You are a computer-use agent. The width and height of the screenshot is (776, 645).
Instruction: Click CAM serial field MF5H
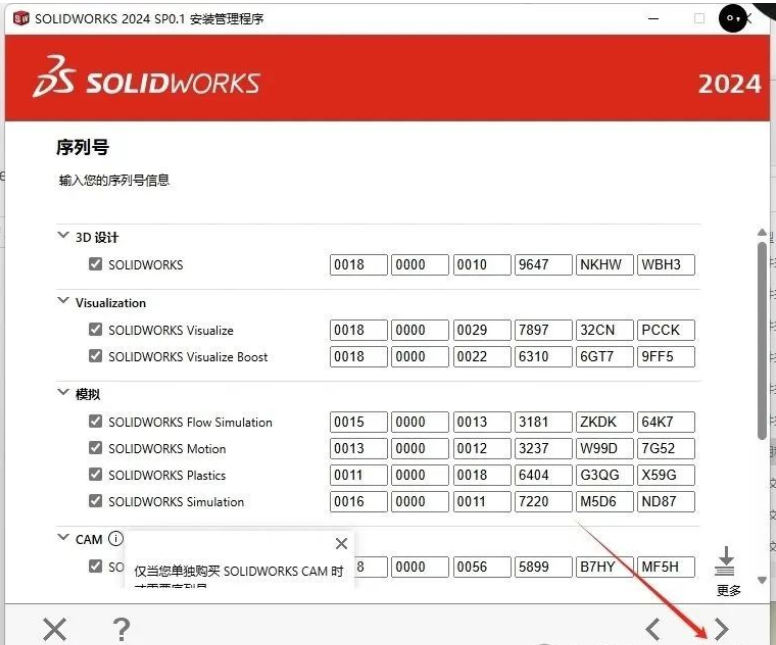point(666,567)
